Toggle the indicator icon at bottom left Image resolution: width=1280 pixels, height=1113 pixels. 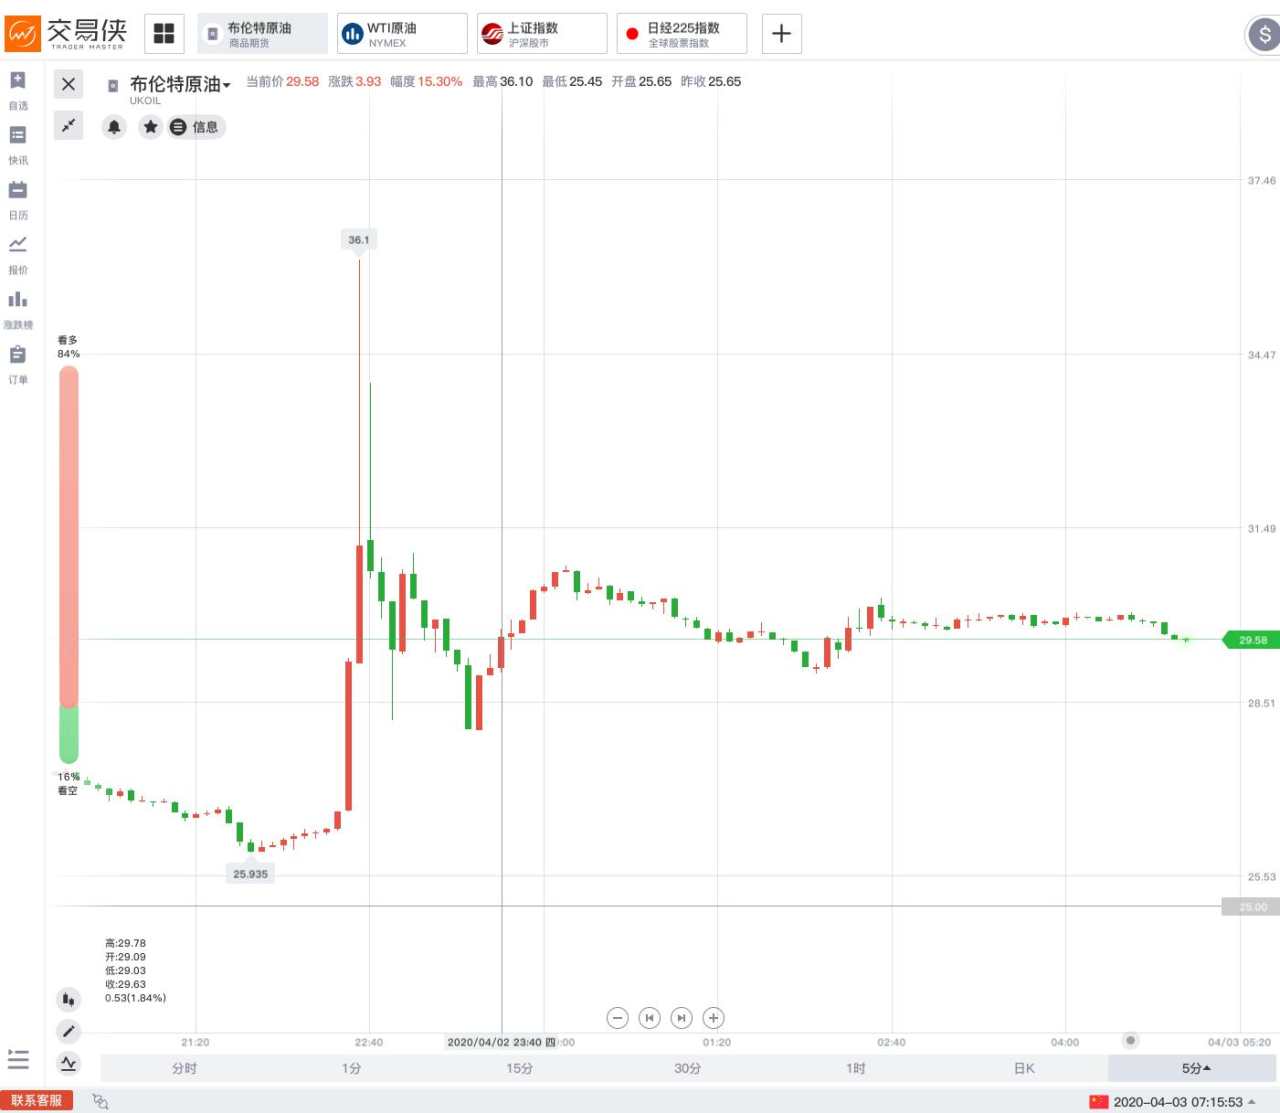click(68, 1063)
